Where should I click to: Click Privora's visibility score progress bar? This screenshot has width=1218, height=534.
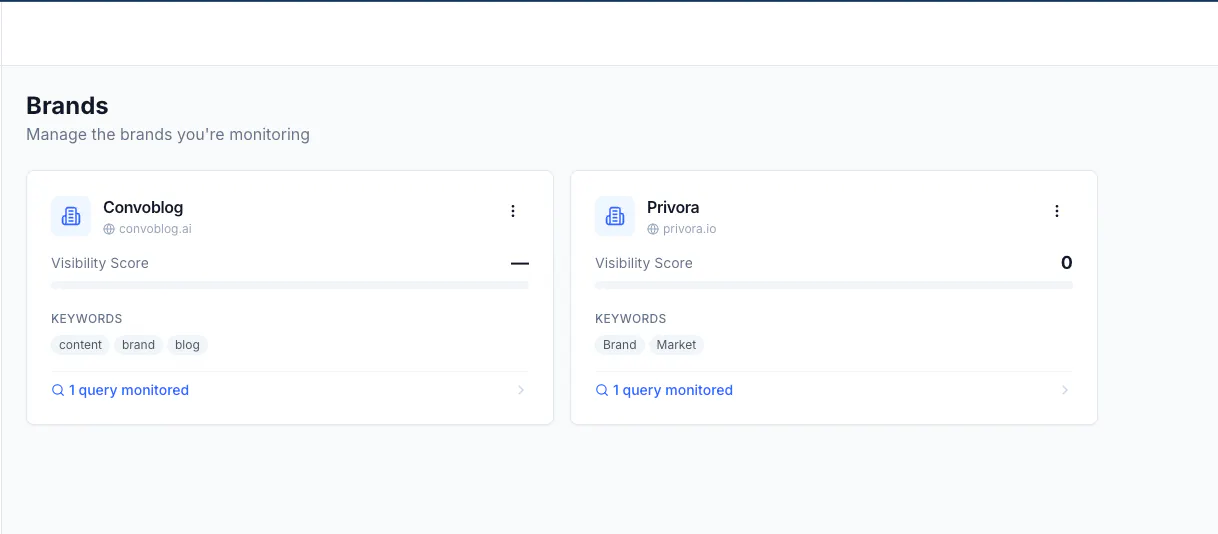tap(834, 285)
